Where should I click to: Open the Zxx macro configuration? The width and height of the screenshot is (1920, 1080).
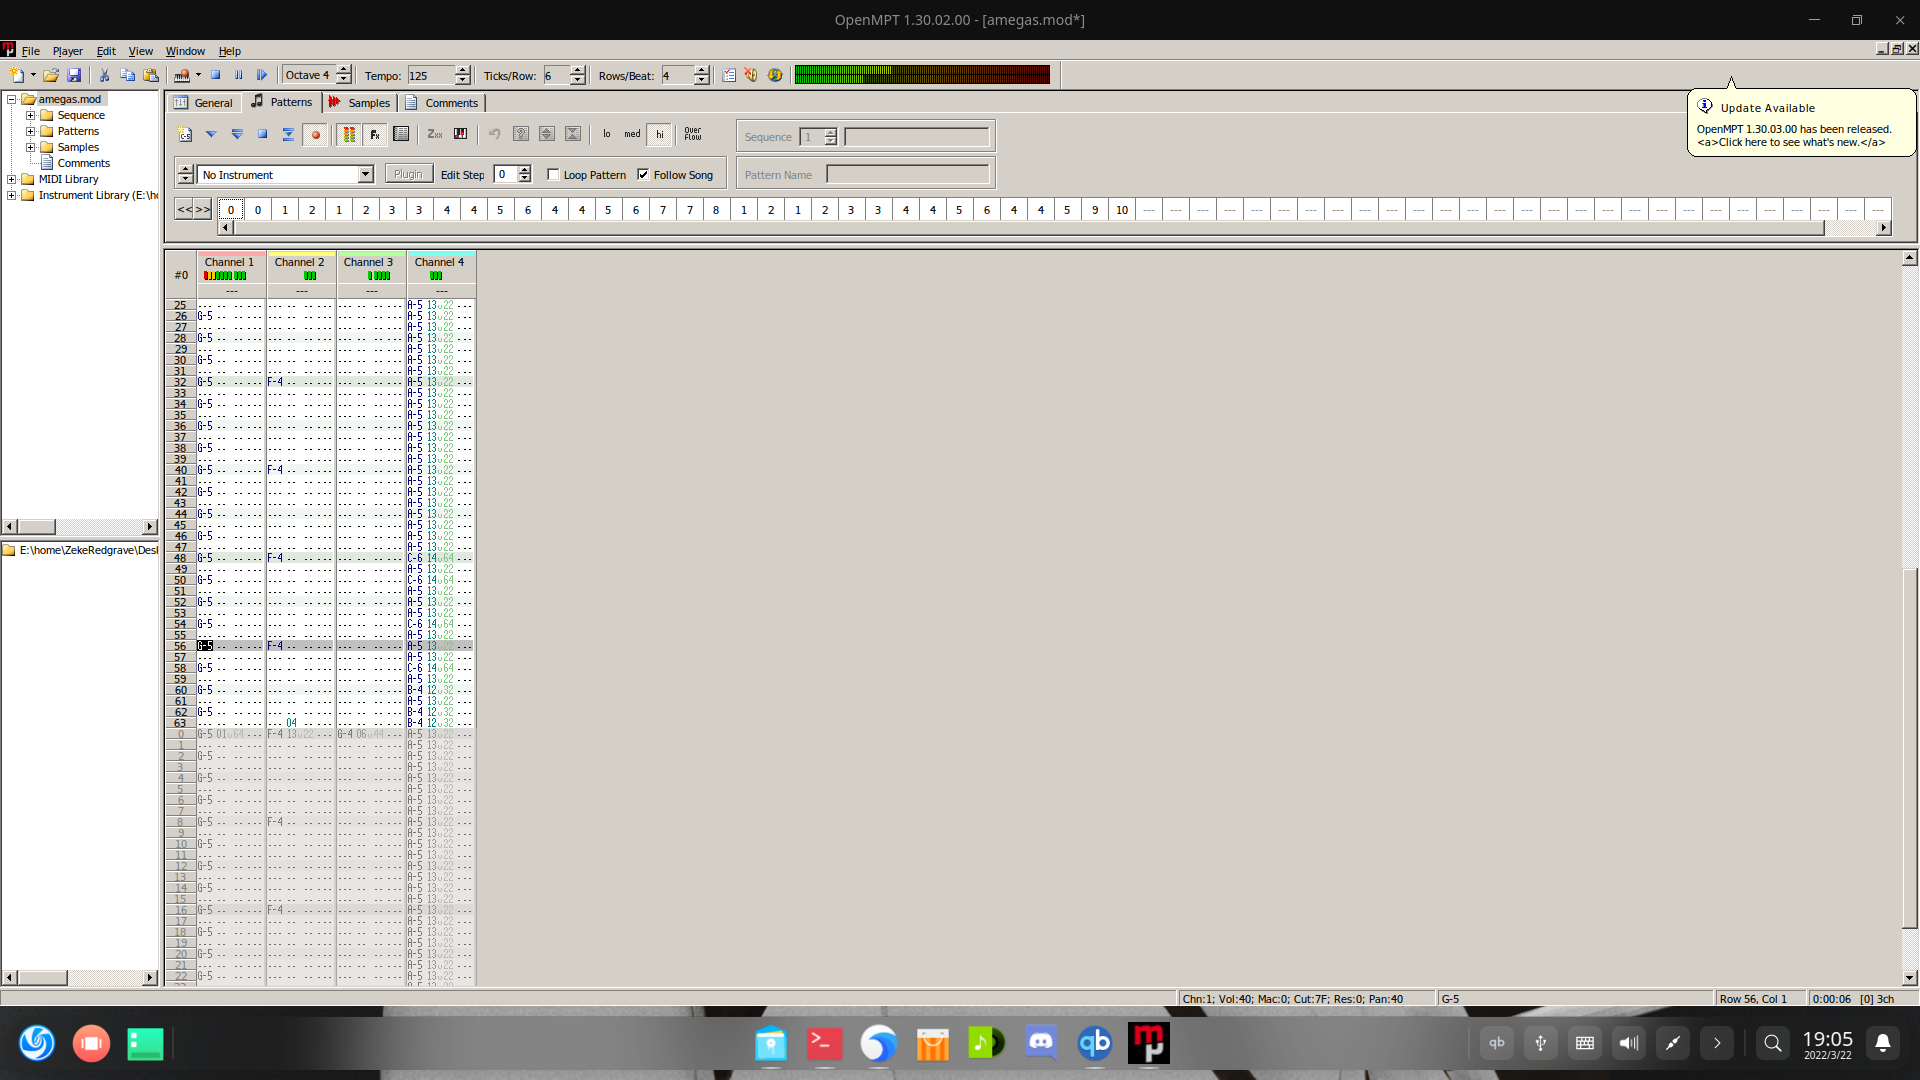coord(434,134)
